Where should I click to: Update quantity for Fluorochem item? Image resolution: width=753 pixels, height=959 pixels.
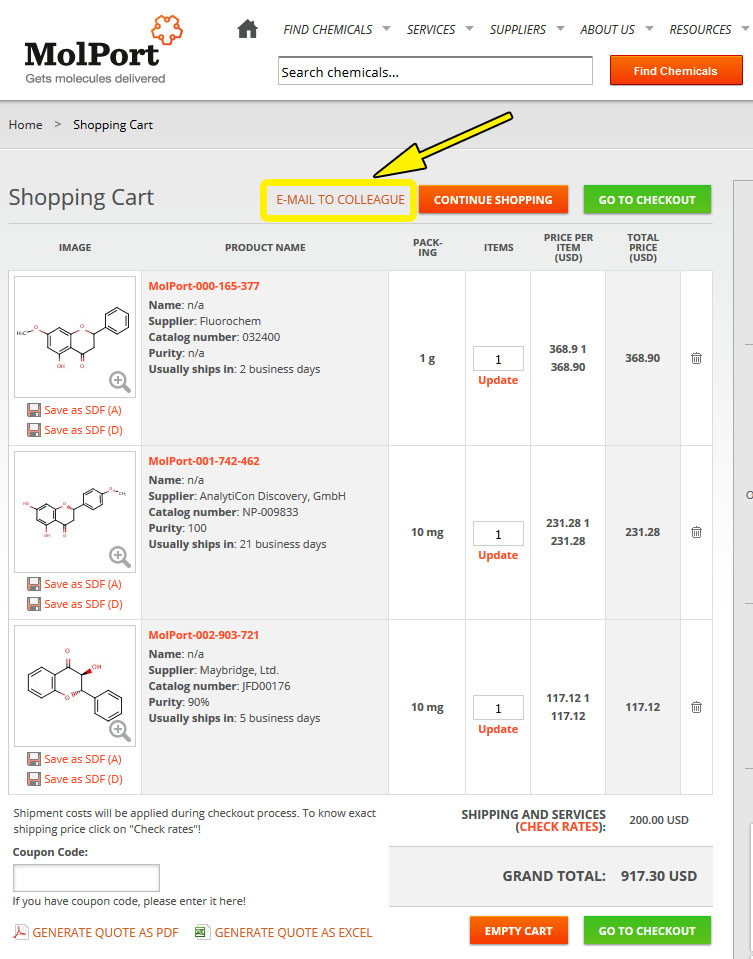coord(498,380)
